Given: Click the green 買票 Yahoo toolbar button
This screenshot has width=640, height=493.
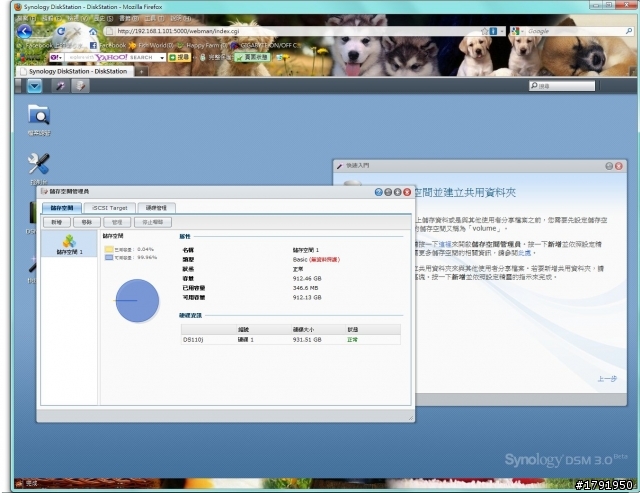Looking at the screenshot, I should coord(252,58).
